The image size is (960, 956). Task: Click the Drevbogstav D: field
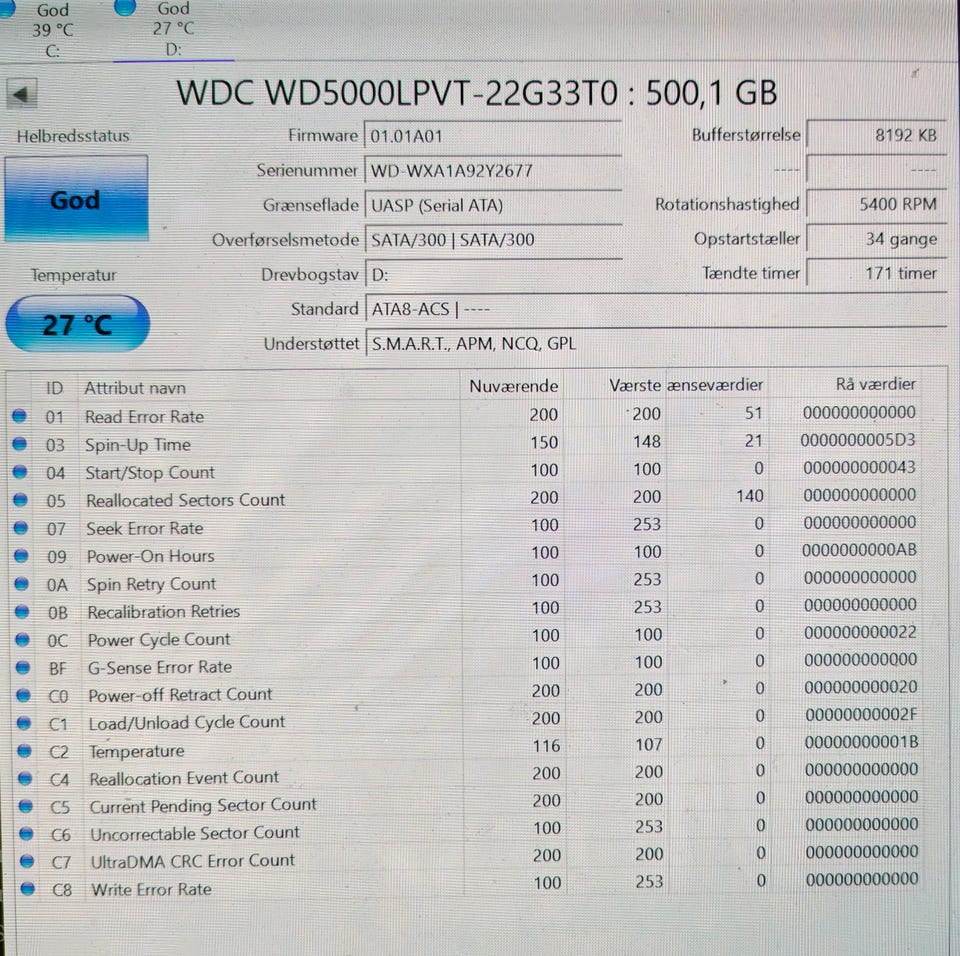(x=493, y=274)
